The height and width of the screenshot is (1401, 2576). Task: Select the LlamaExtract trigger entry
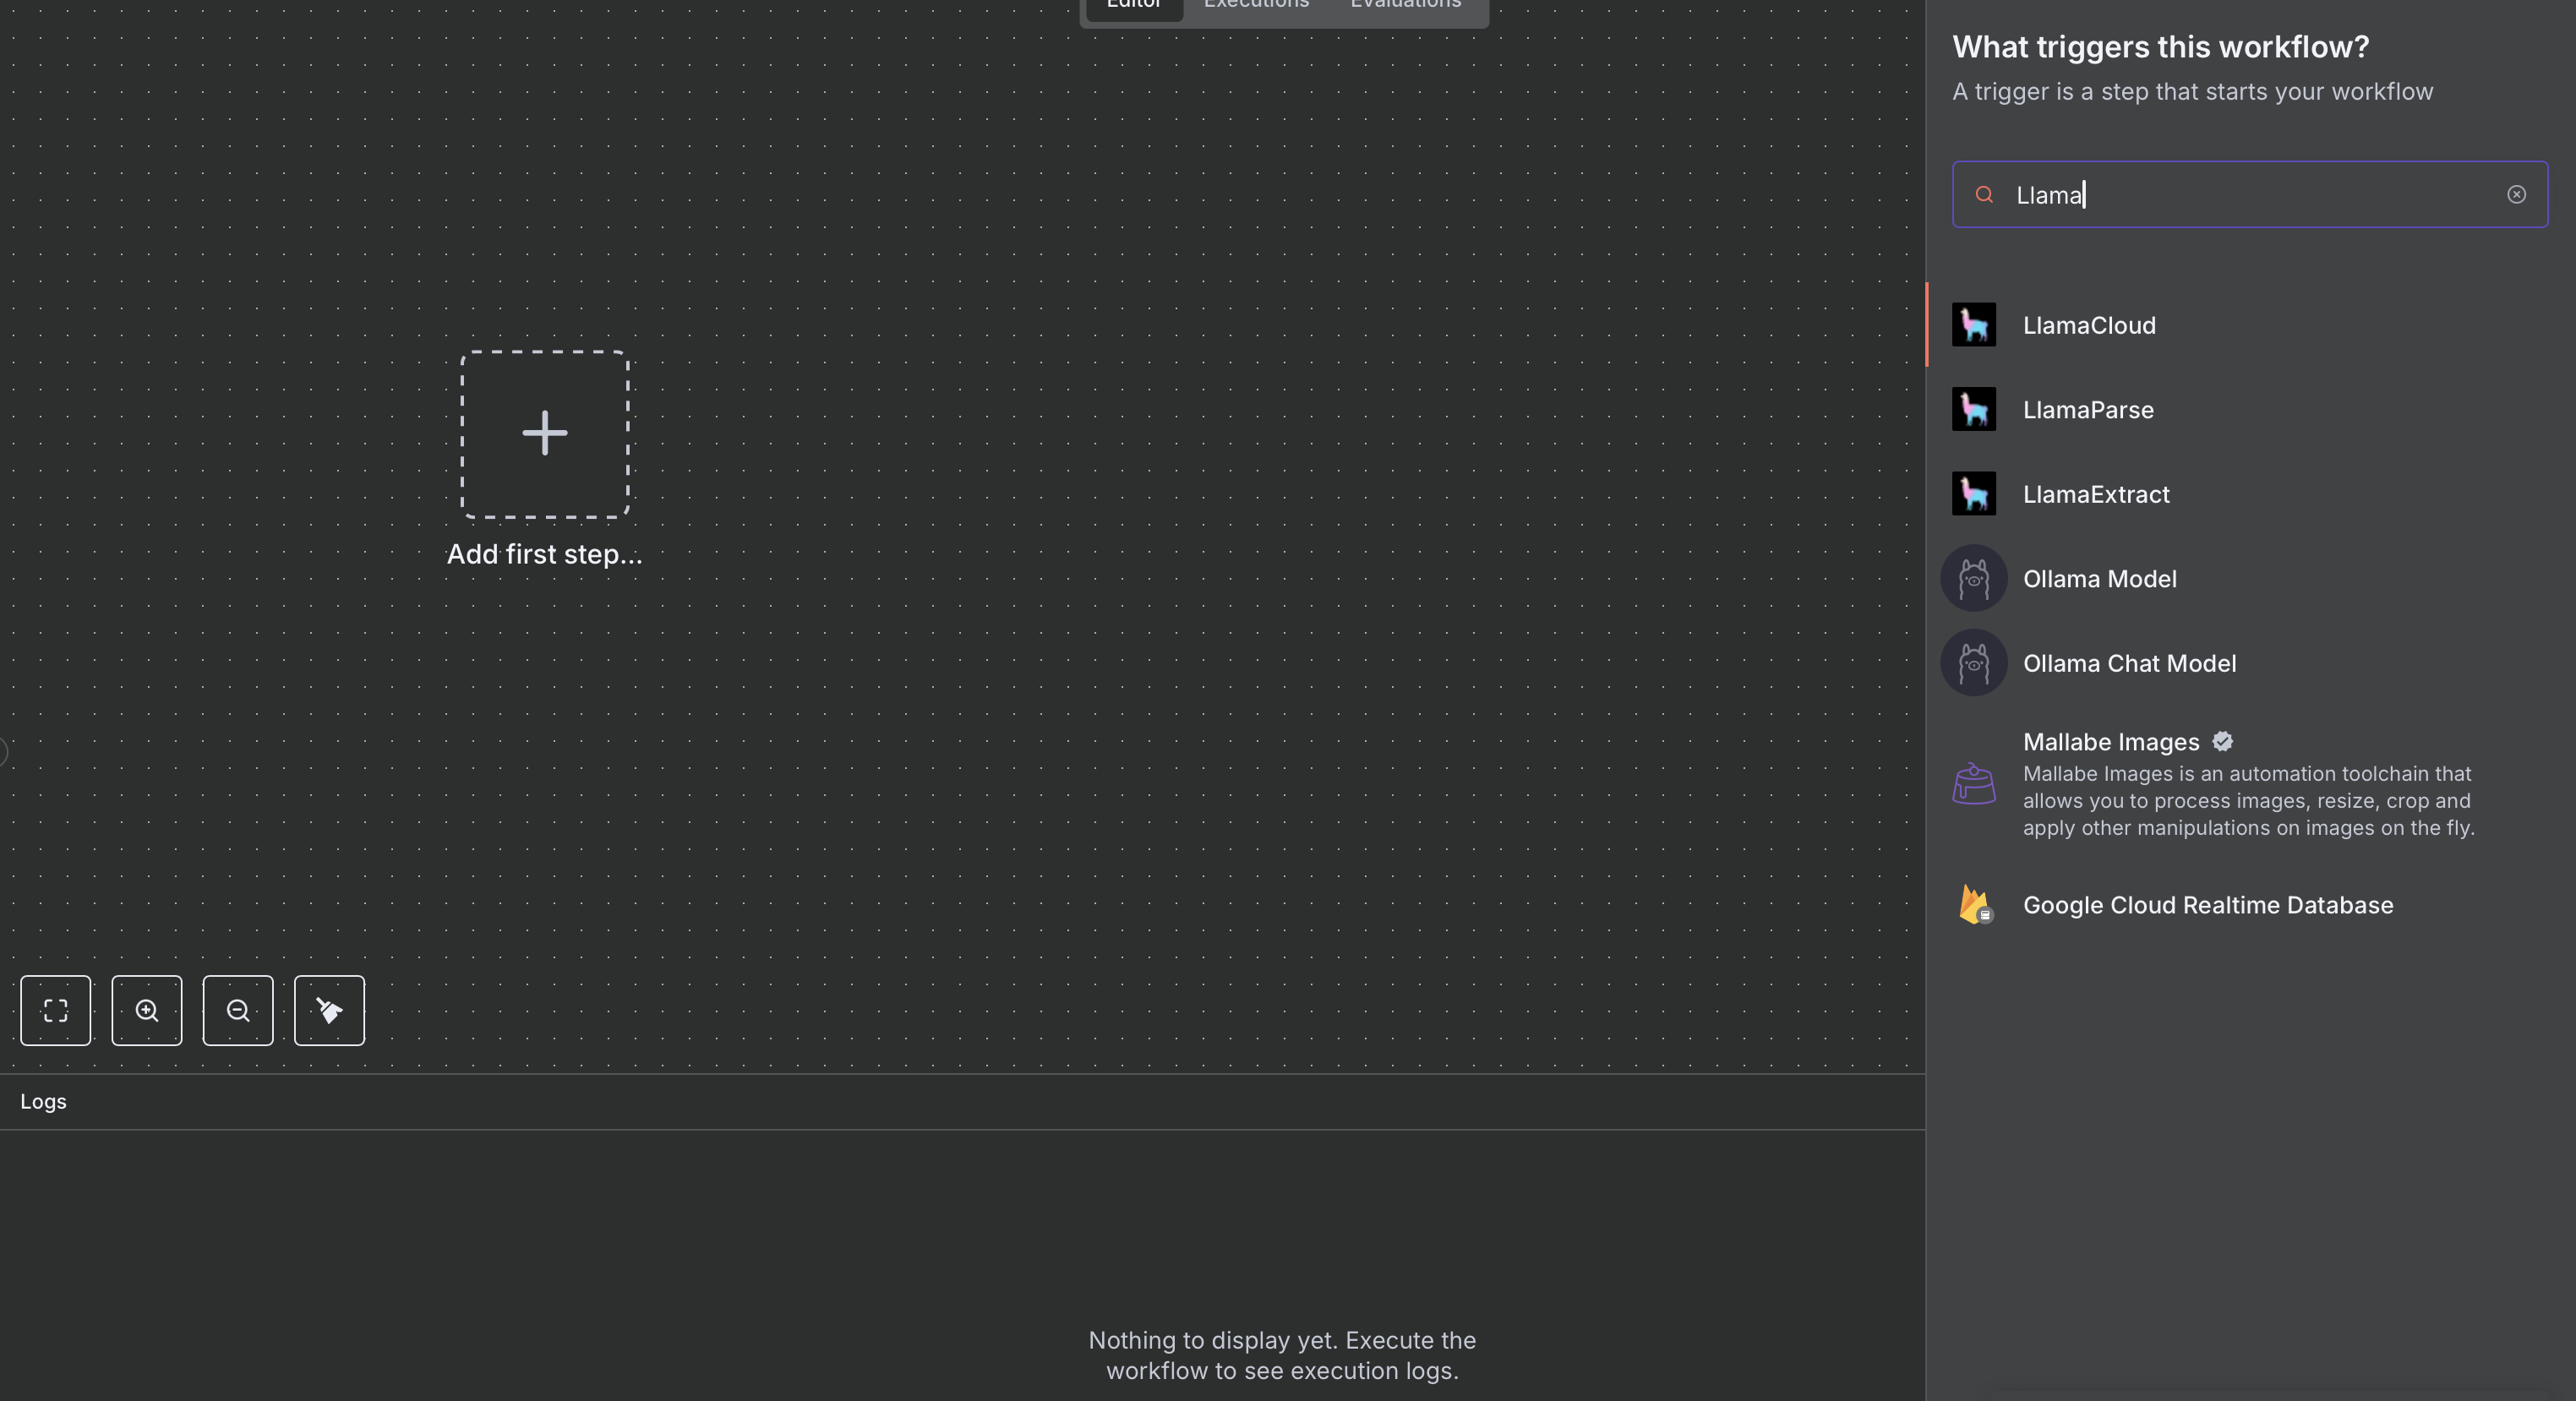pyautogui.click(x=2096, y=494)
